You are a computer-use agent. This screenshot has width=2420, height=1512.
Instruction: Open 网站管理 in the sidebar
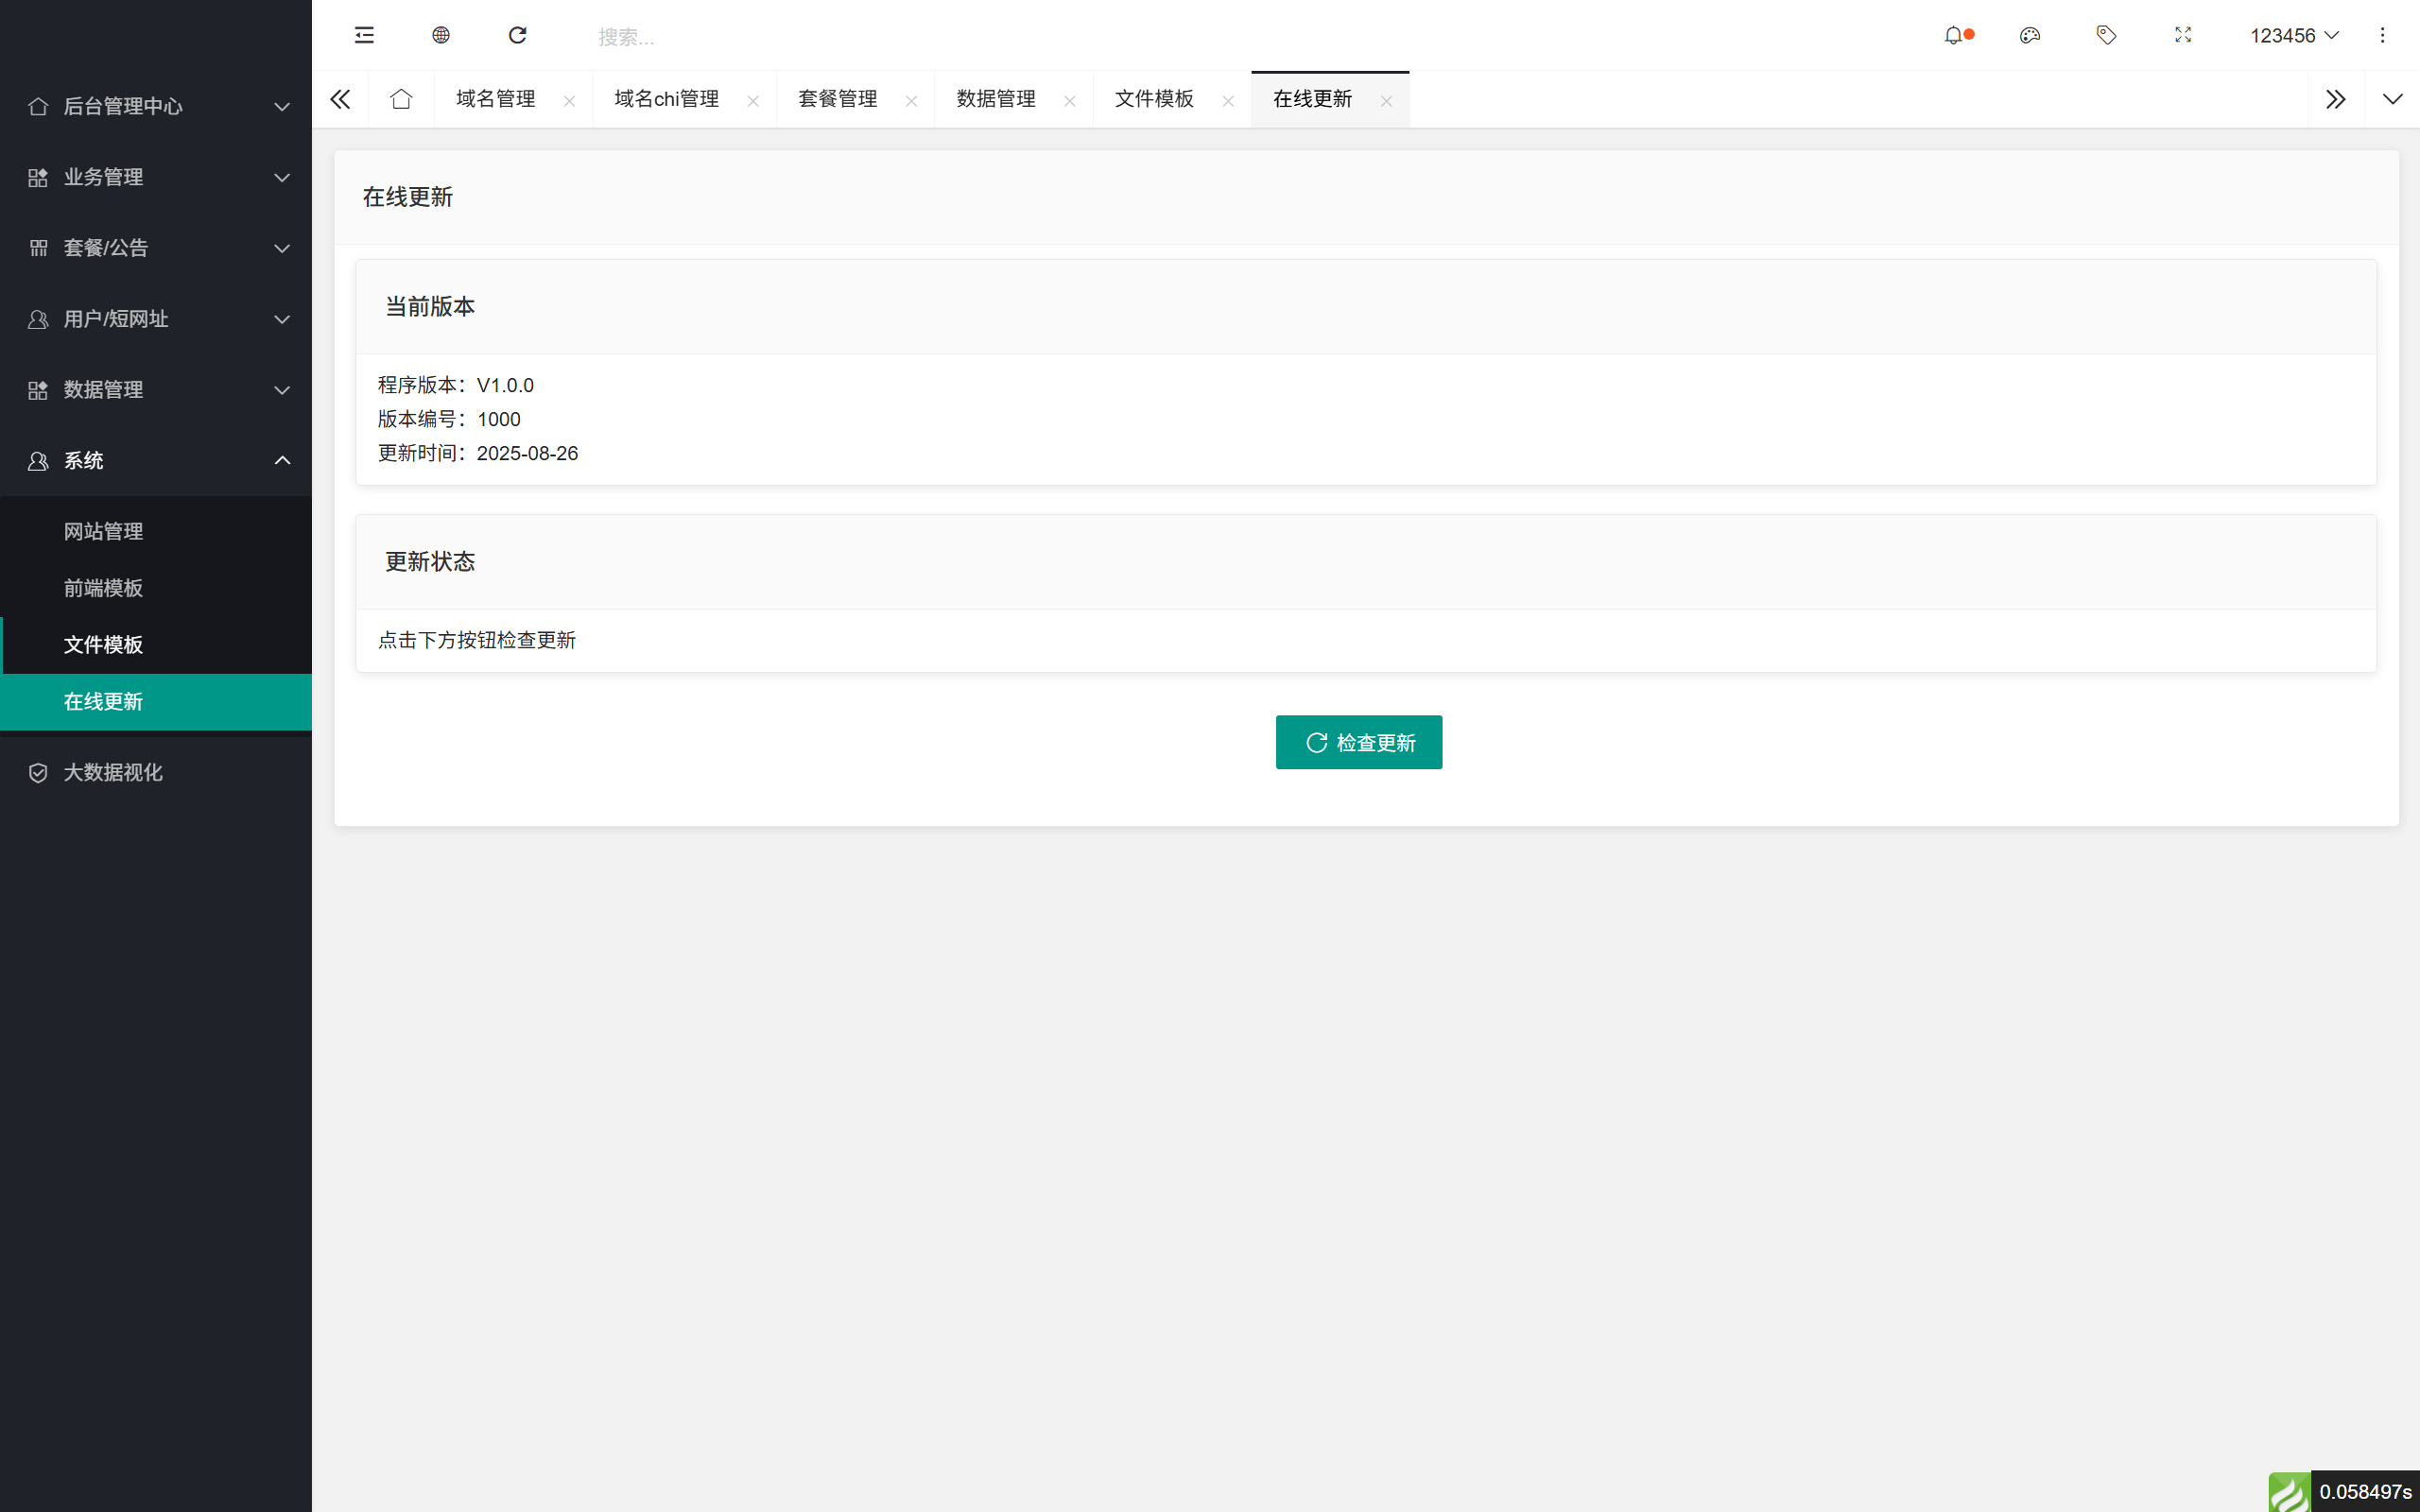(103, 531)
